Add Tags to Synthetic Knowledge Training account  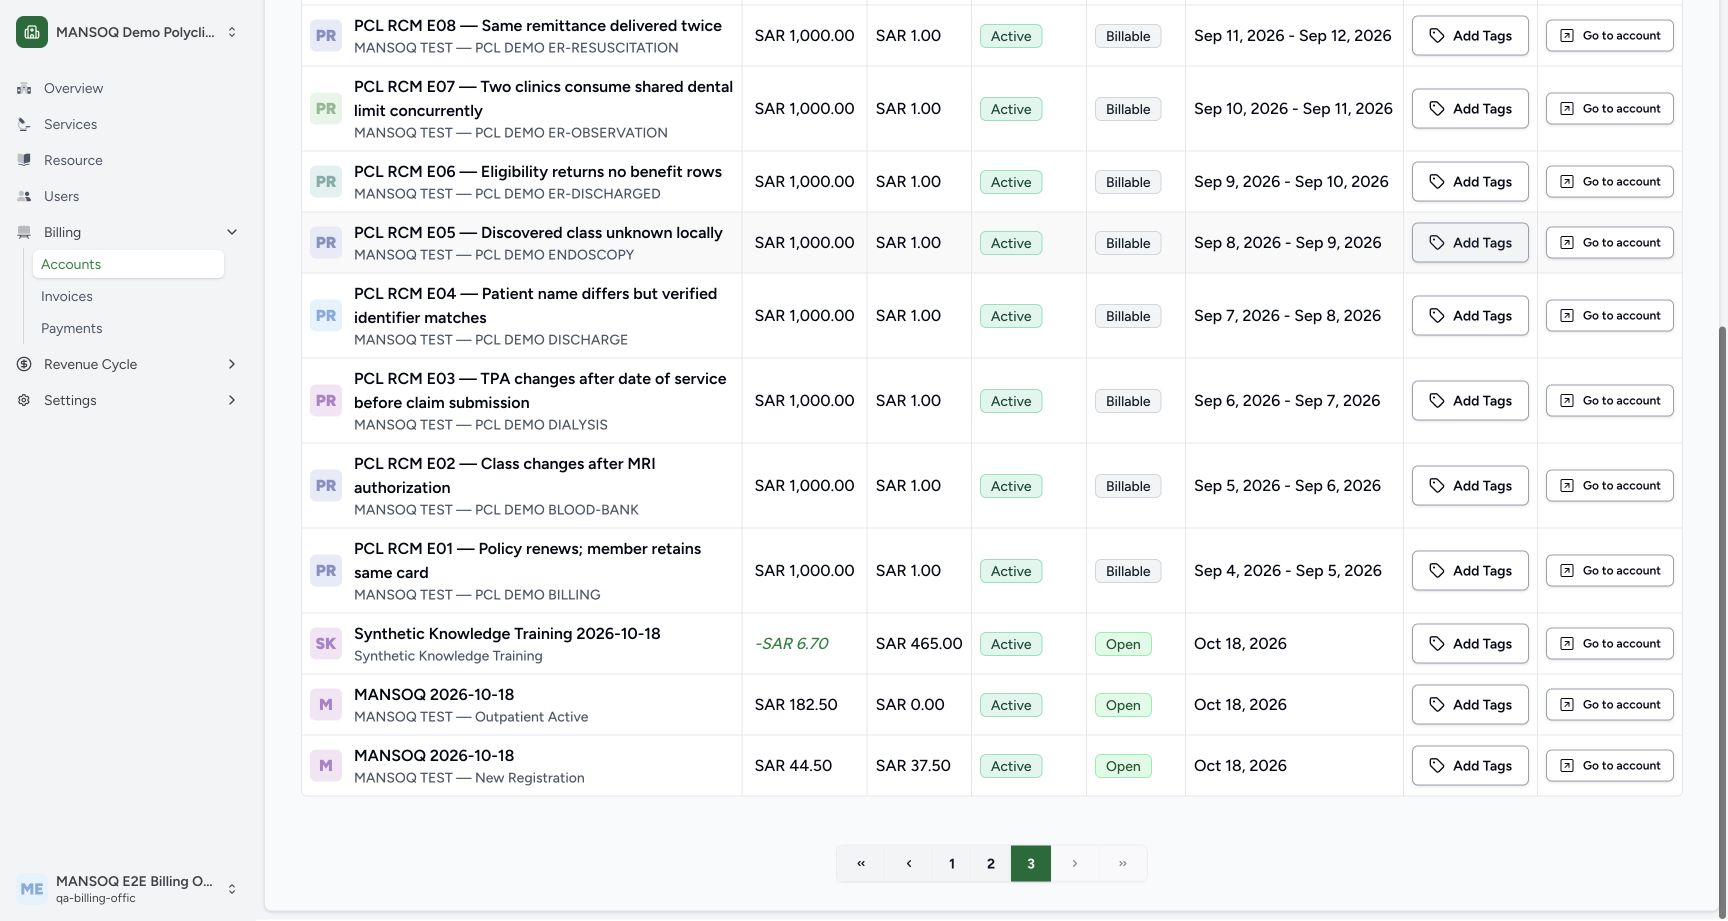[1470, 644]
